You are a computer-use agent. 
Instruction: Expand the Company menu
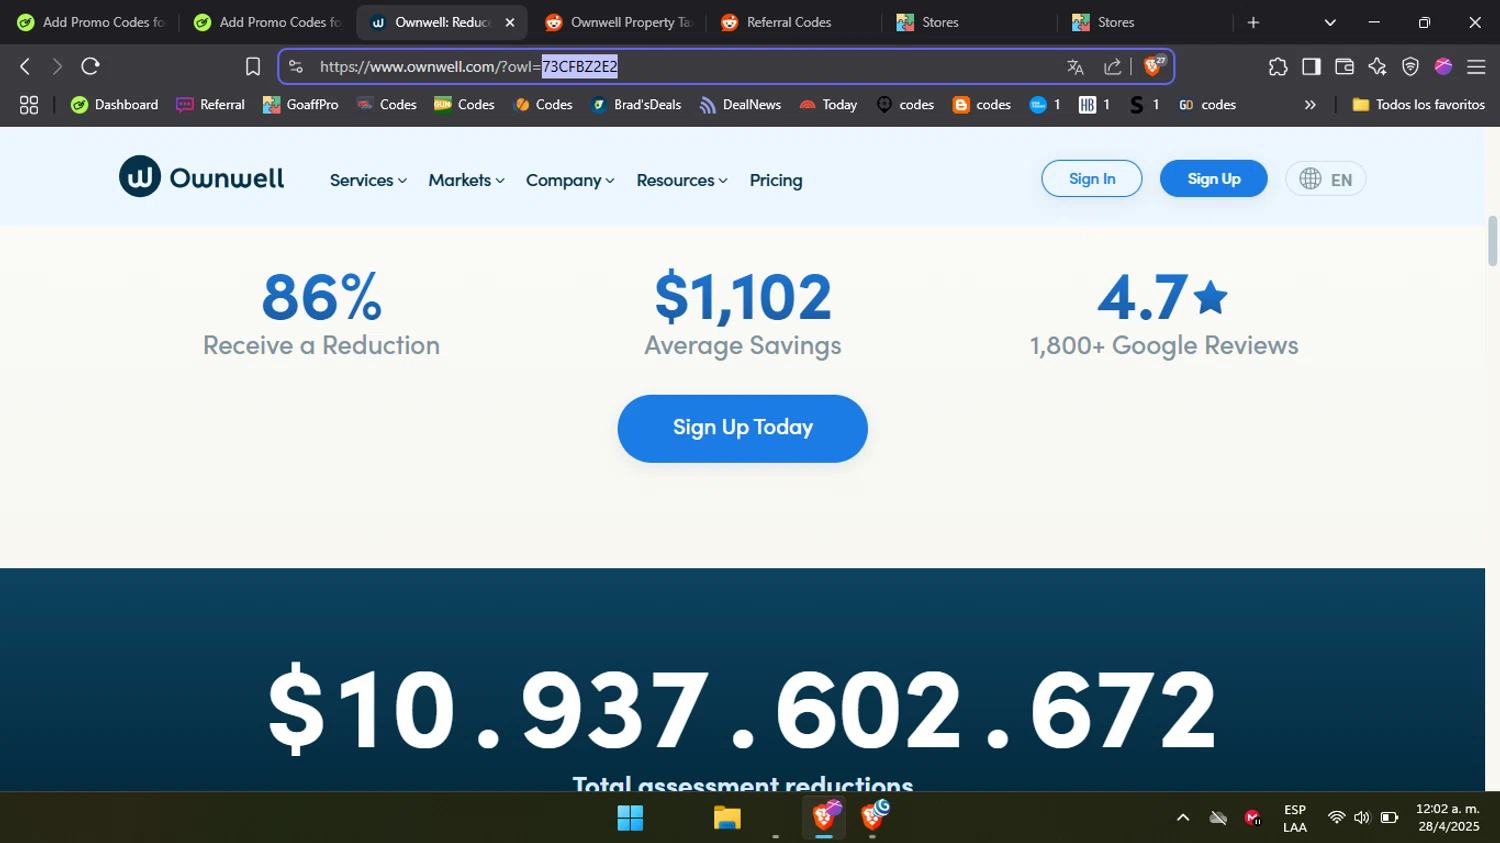(570, 180)
